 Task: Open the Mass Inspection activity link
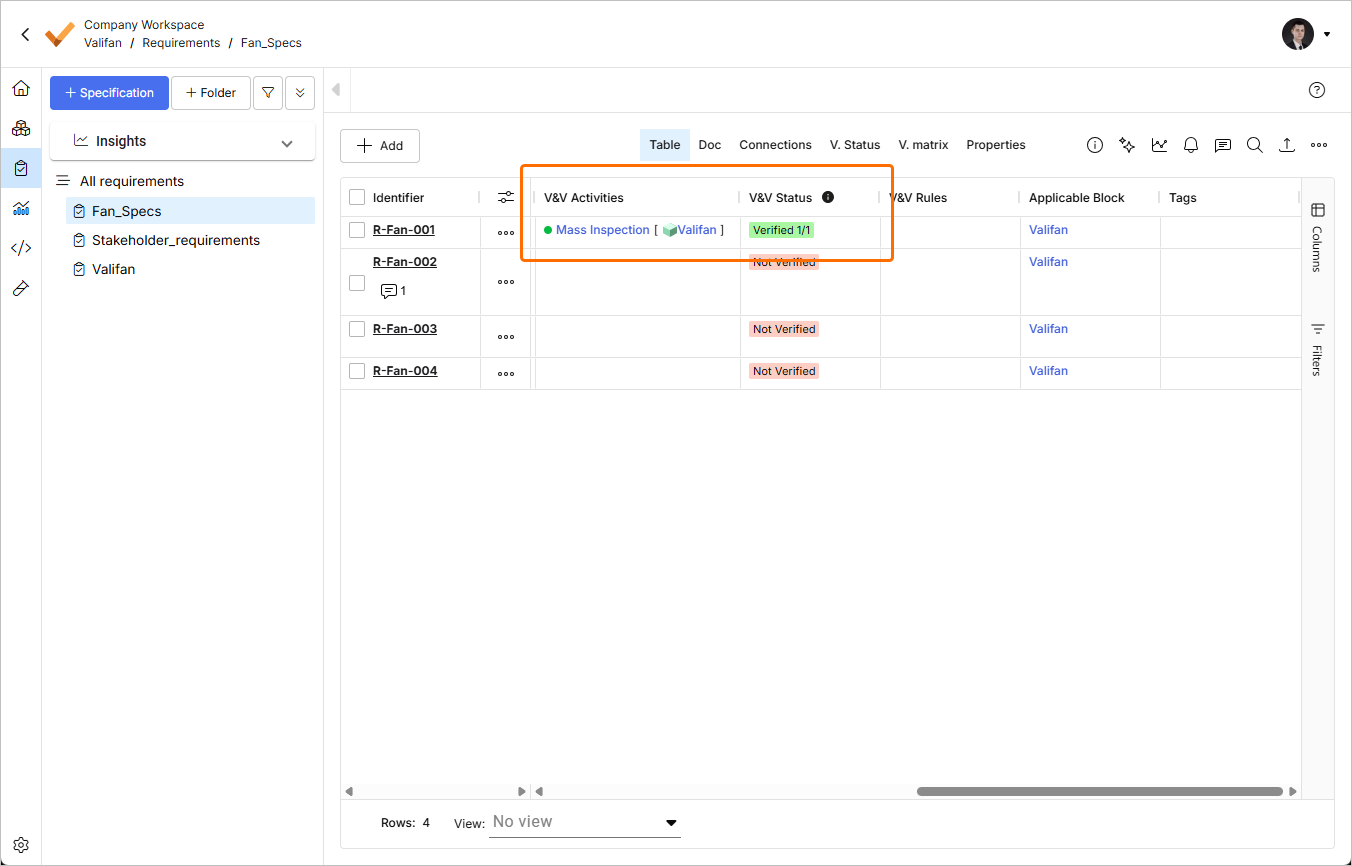click(603, 230)
